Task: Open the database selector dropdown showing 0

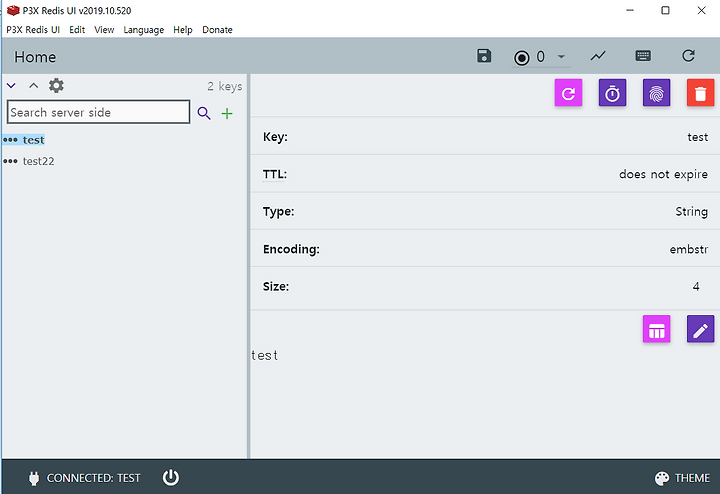Action: click(x=541, y=57)
